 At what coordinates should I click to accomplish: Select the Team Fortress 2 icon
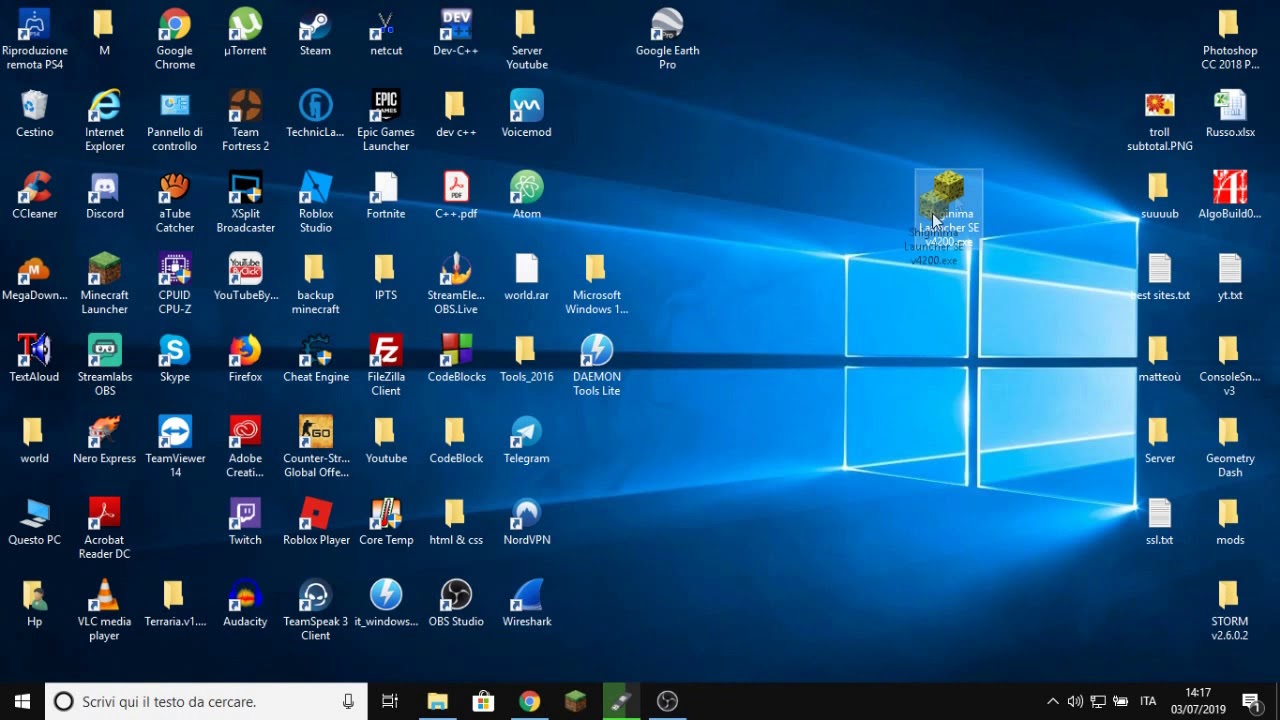tap(245, 121)
